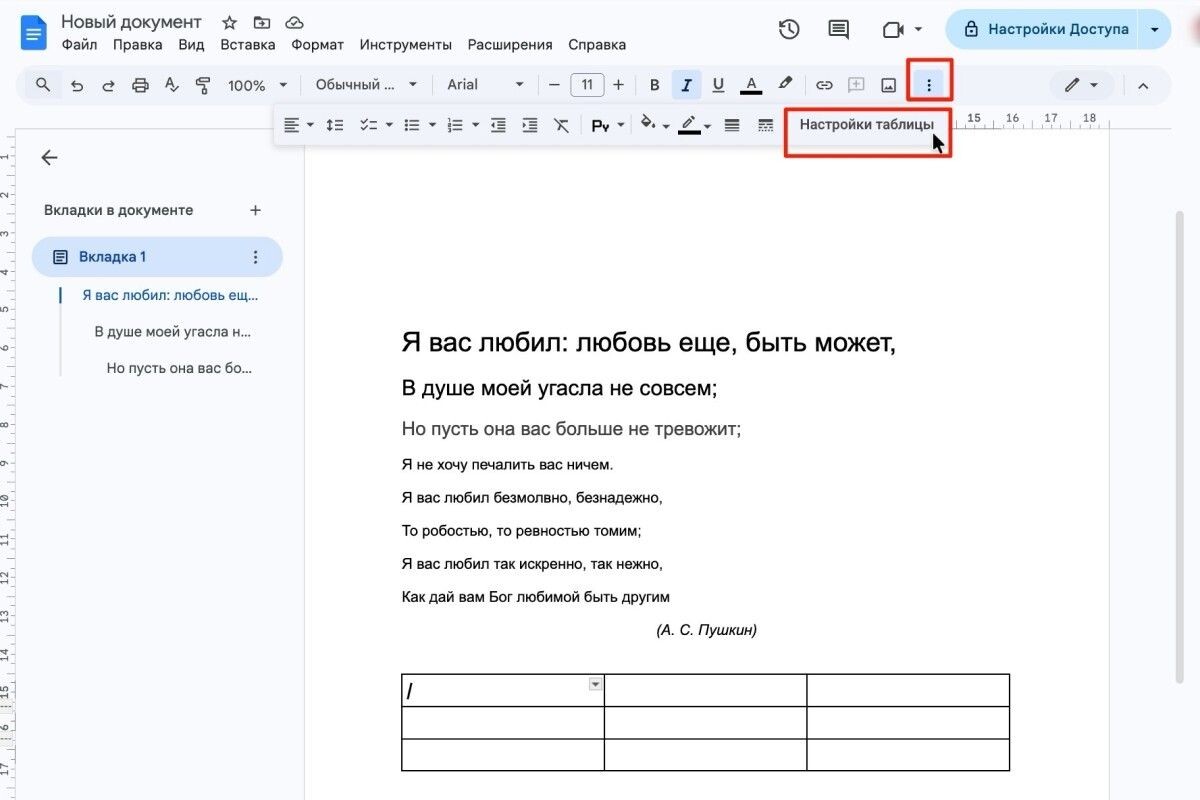1200x800 pixels.
Task: Click the three-dot more toolbar button
Action: [929, 85]
